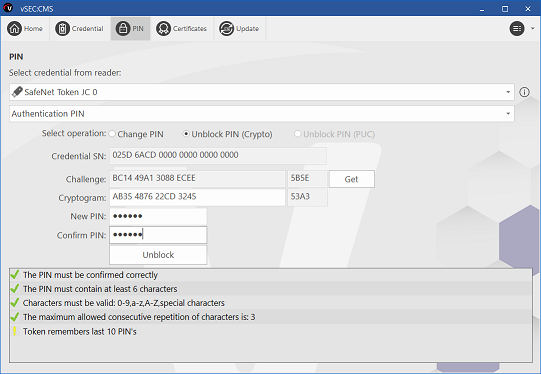
Task: Select 'Characters must be valid' row
Action: pyautogui.click(x=270, y=303)
